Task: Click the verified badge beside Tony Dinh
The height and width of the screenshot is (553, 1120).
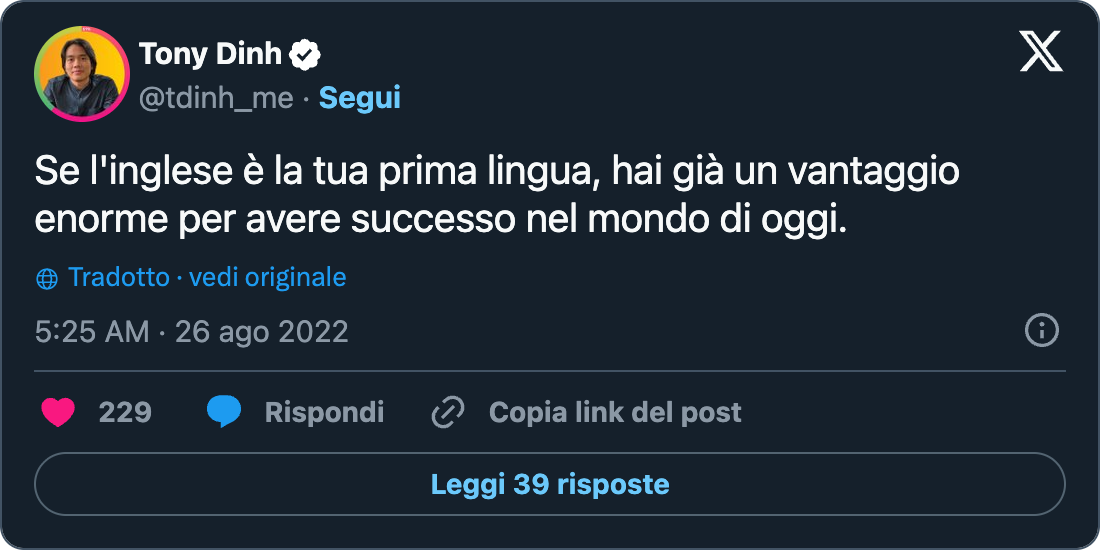Action: pos(305,54)
